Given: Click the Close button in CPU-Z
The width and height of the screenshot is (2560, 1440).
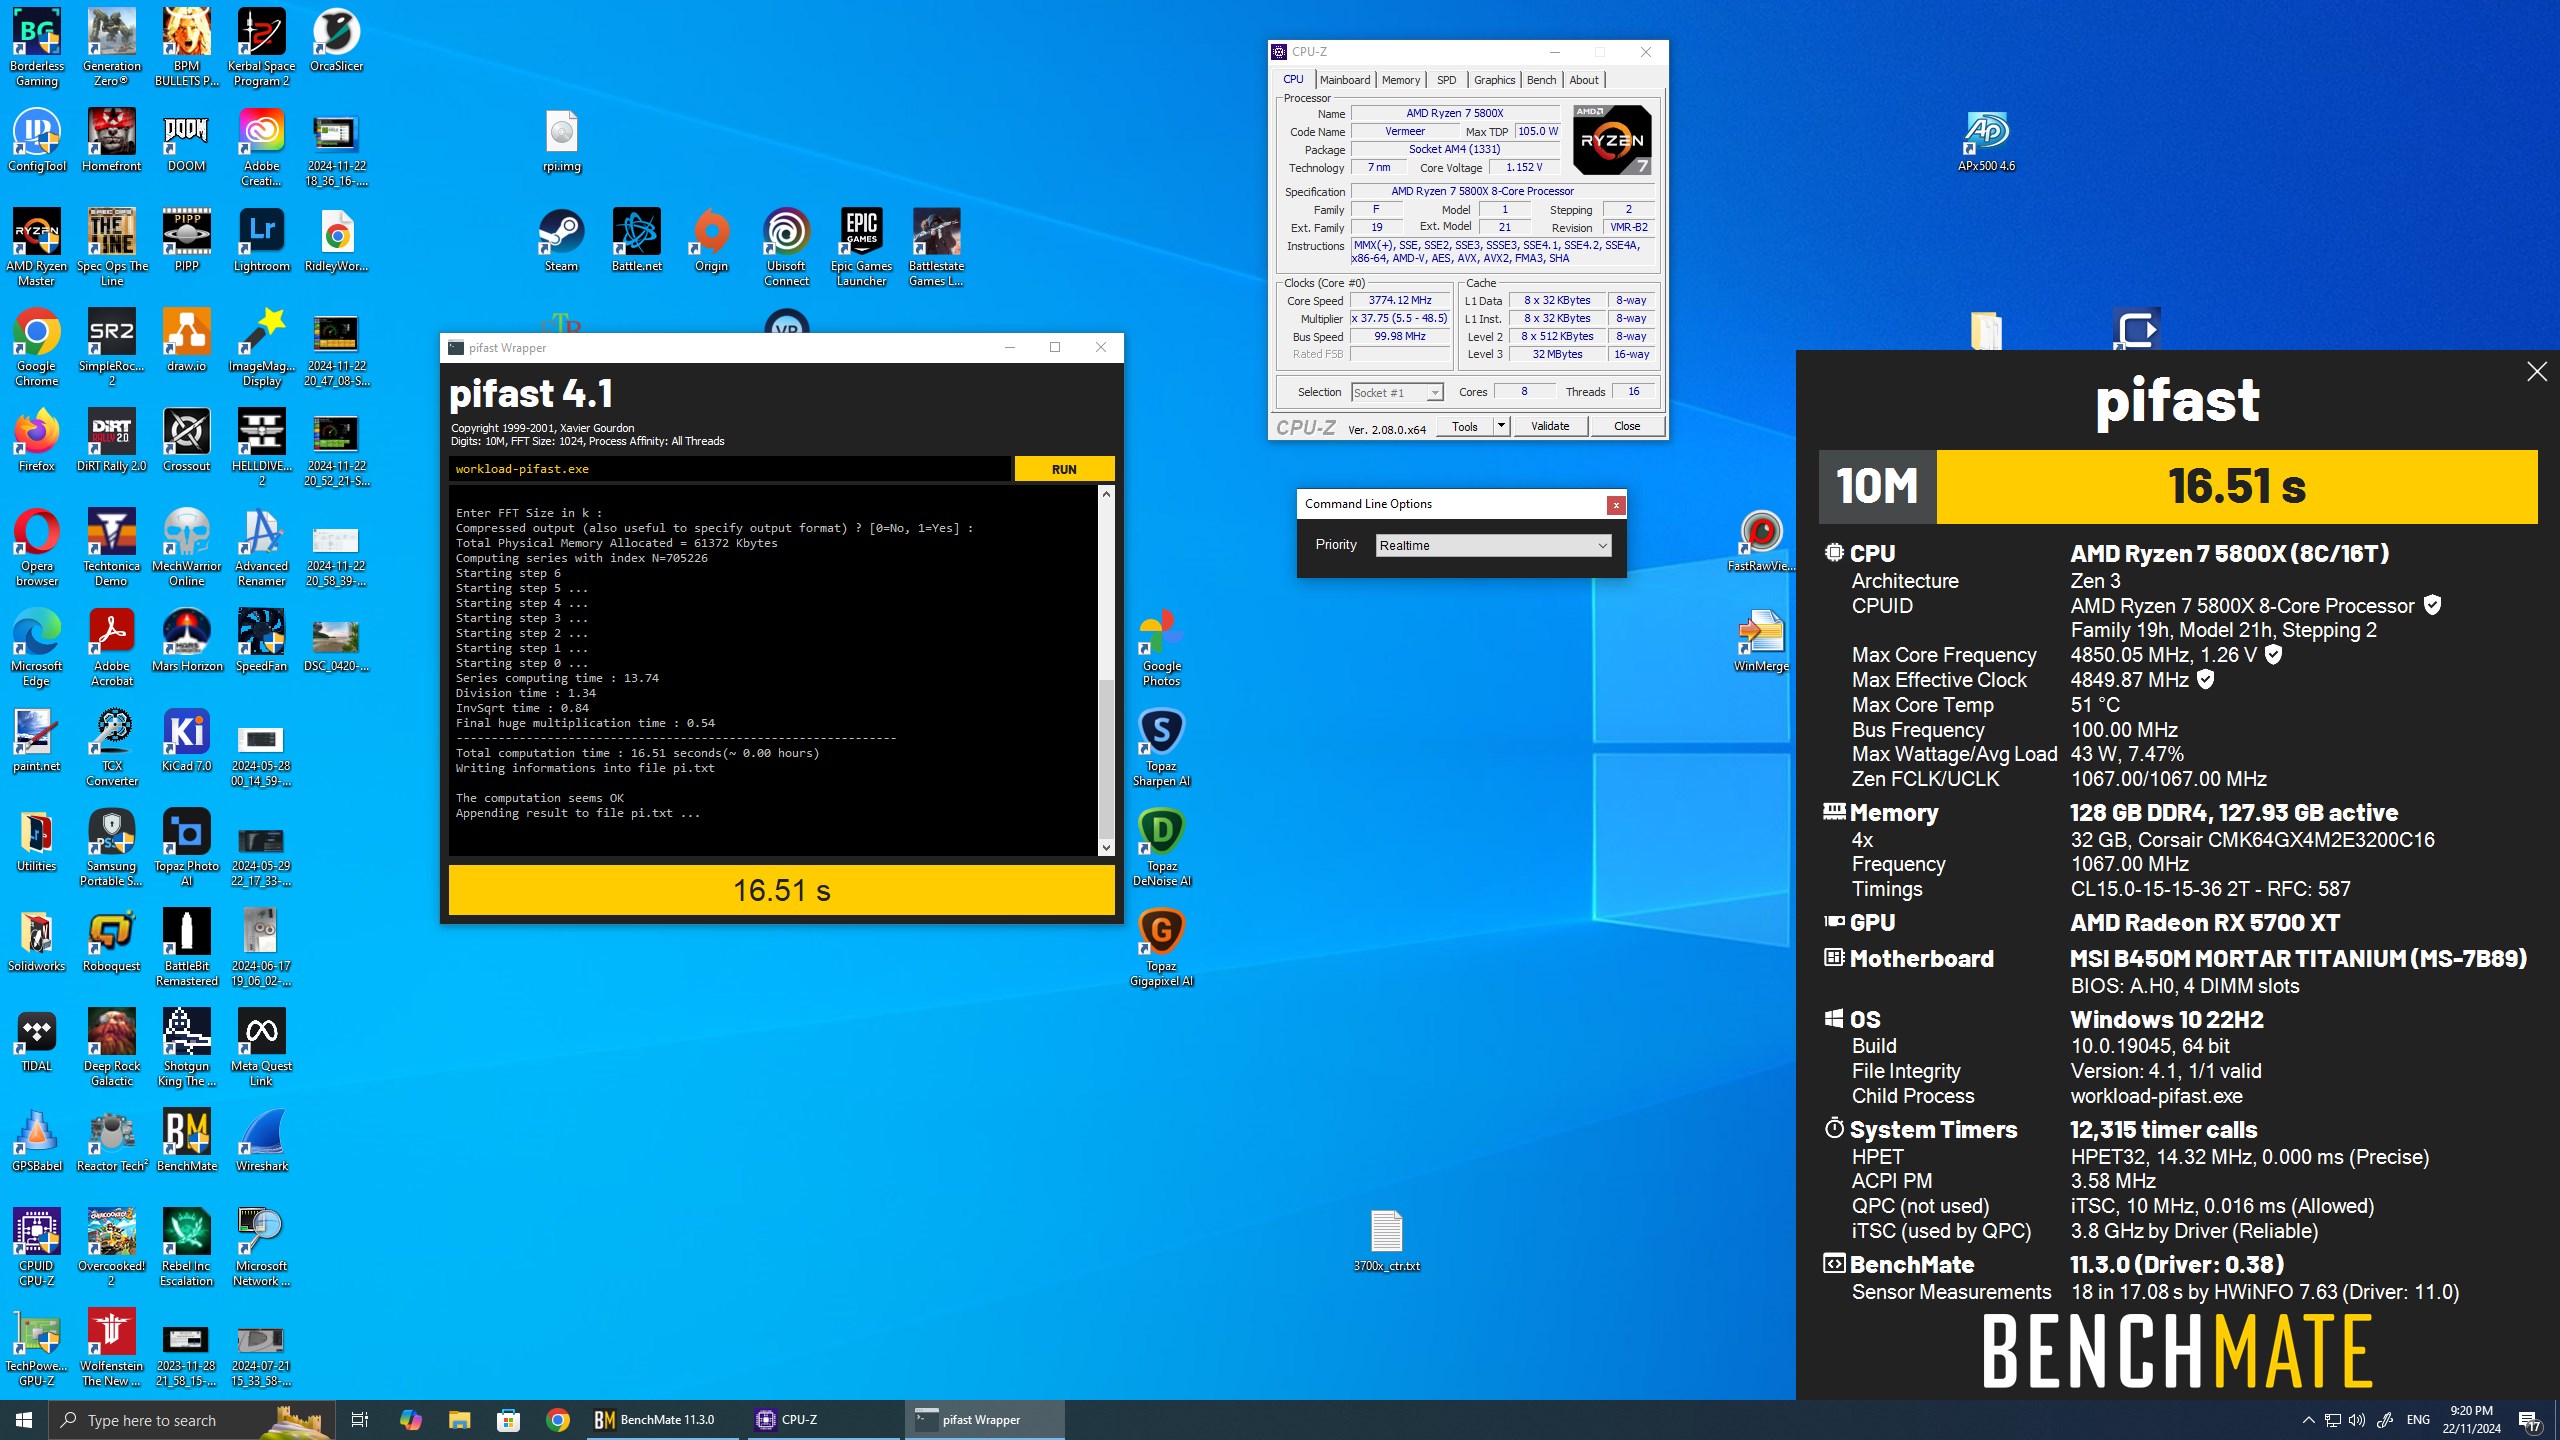Looking at the screenshot, I should [x=1627, y=426].
